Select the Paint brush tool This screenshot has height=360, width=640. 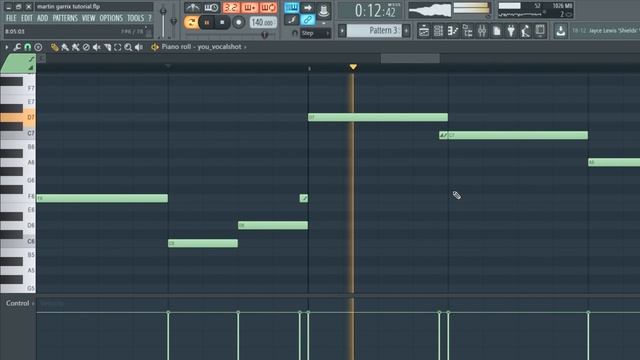(65, 47)
